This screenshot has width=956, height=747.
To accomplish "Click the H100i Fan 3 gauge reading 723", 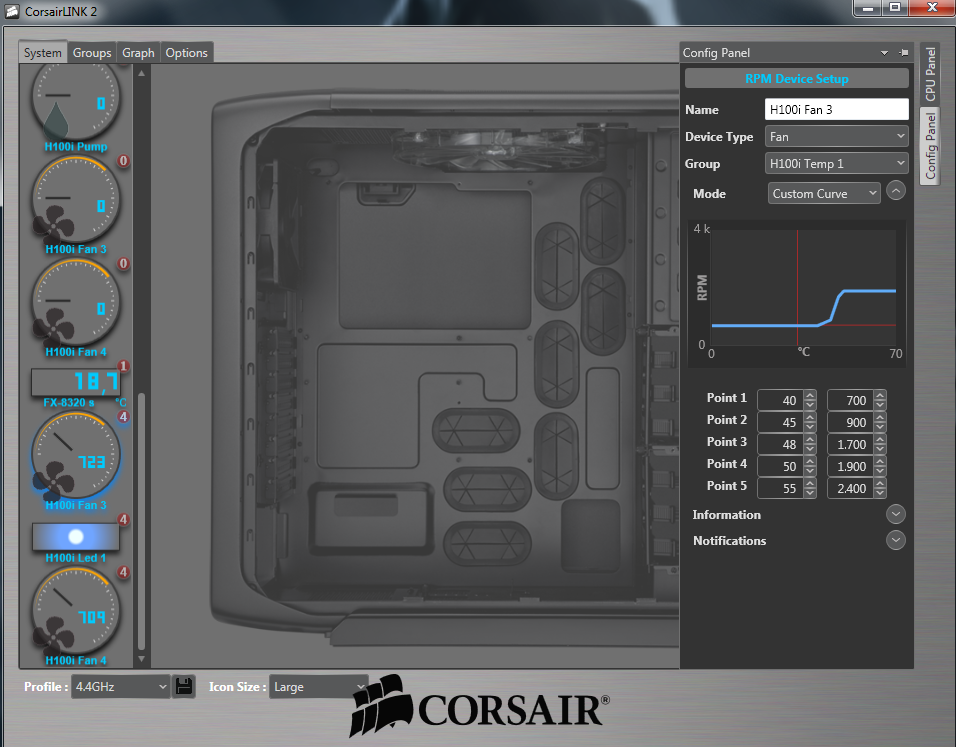I will point(76,459).
